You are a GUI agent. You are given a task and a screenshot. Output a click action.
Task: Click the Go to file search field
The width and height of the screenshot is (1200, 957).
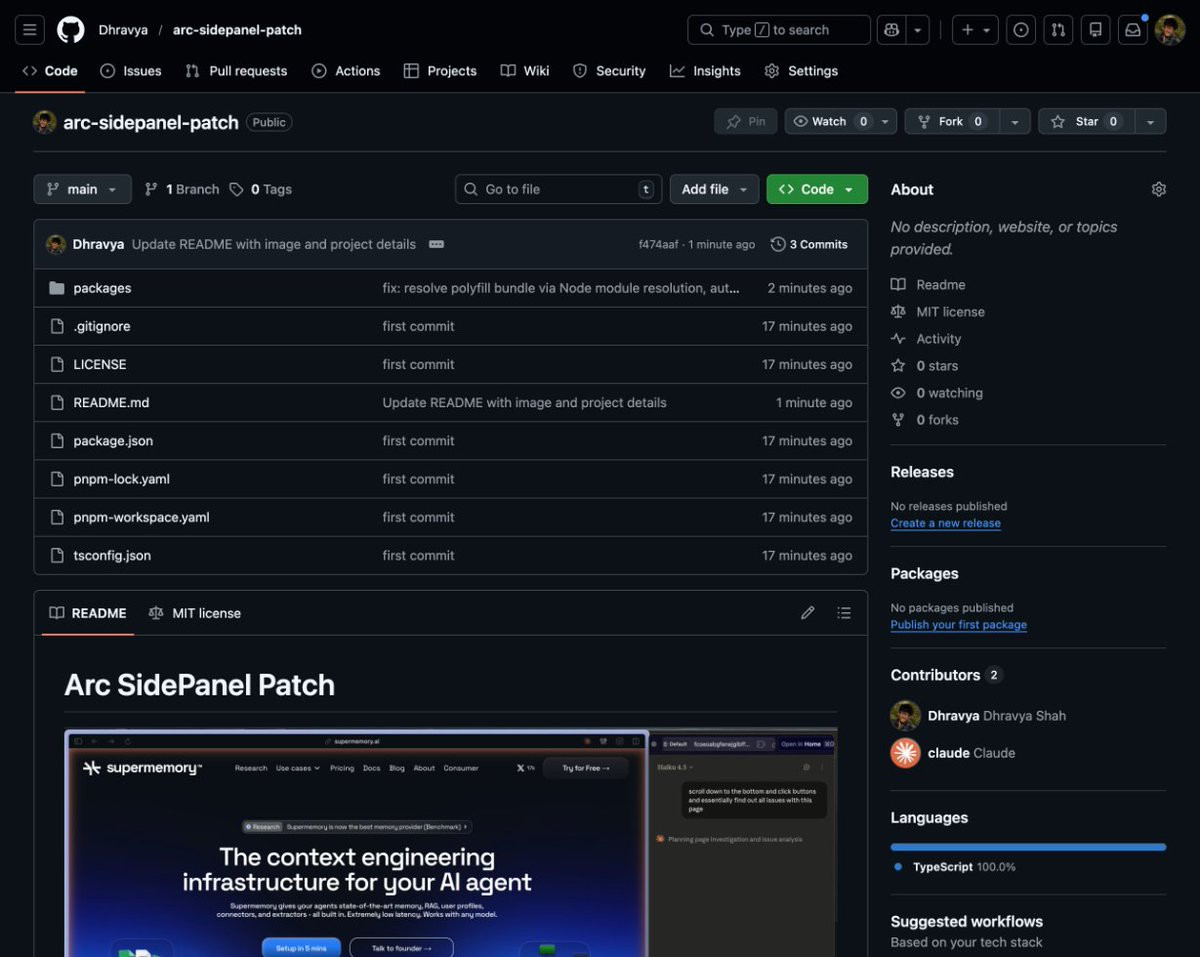coord(559,189)
